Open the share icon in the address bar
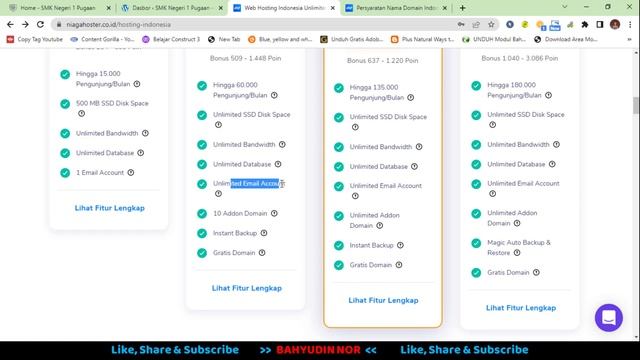 click(476, 24)
